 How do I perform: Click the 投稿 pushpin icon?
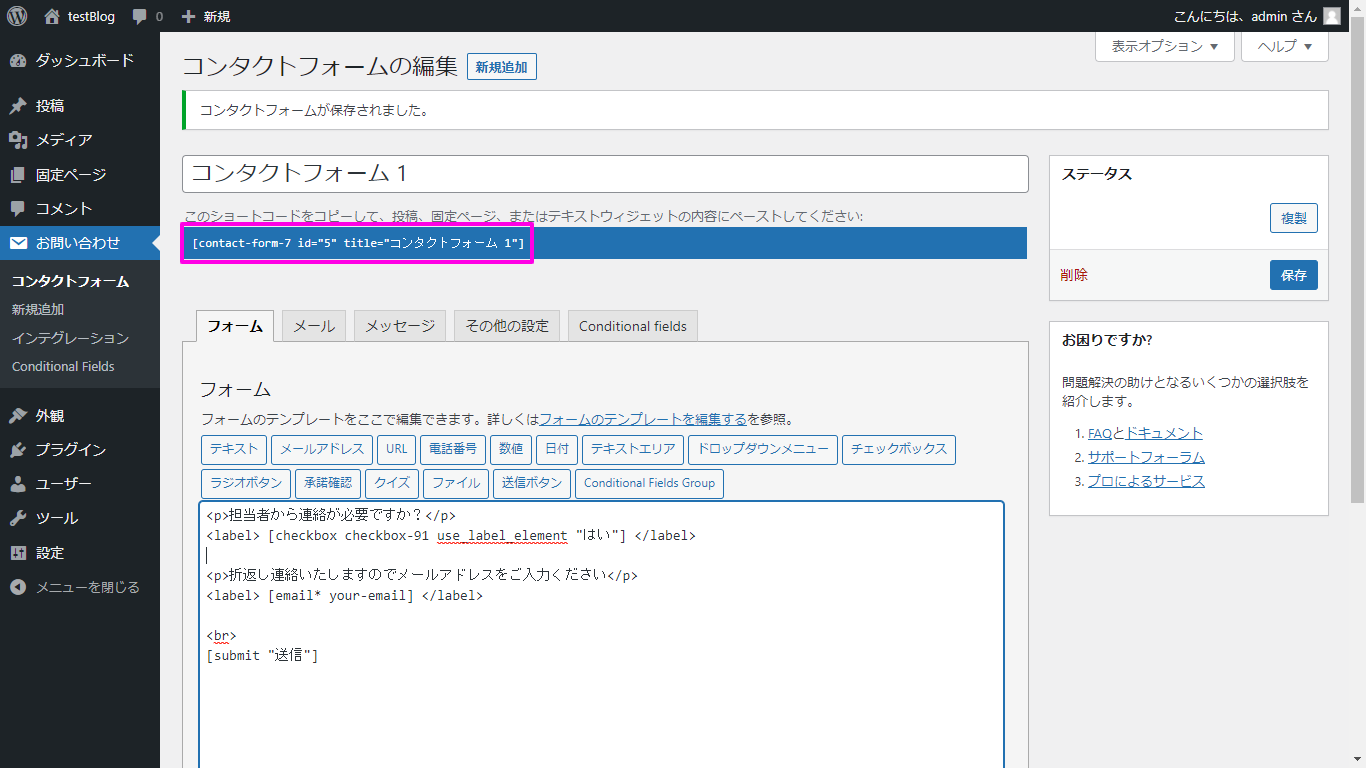click(18, 106)
